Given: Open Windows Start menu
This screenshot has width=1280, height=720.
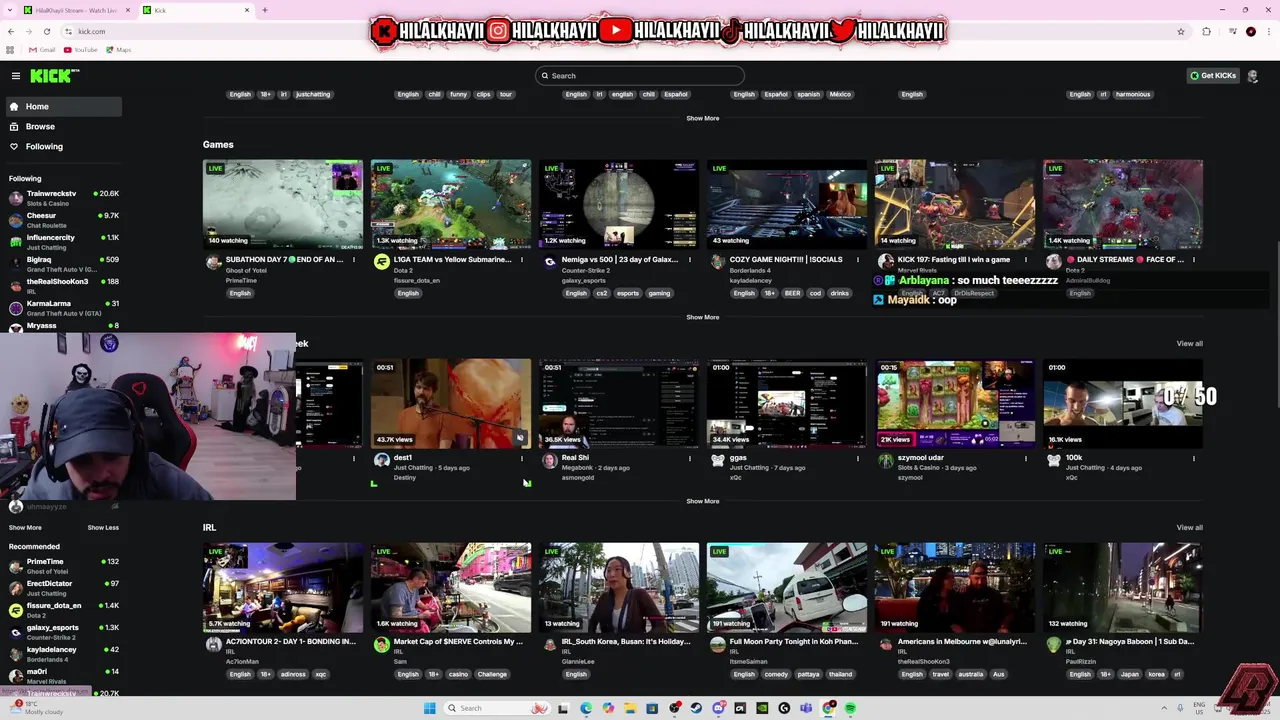Looking at the screenshot, I should tap(430, 708).
